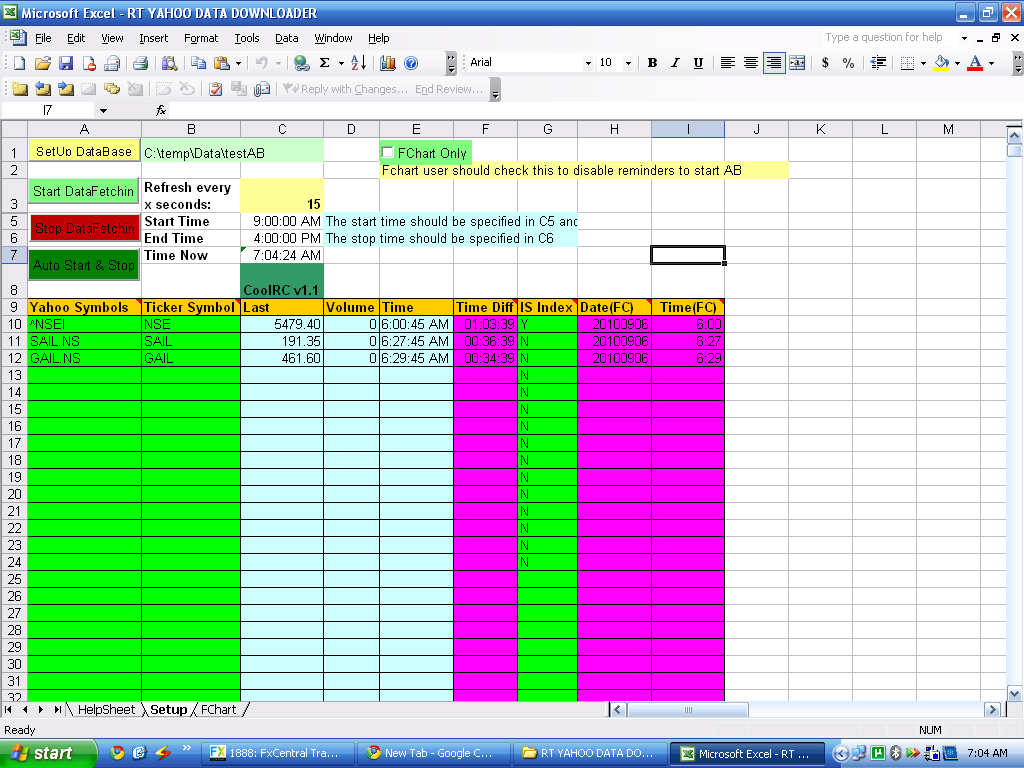Image resolution: width=1024 pixels, height=768 pixels.
Task: Click the Stop DataFetchin button
Action: tap(84, 228)
